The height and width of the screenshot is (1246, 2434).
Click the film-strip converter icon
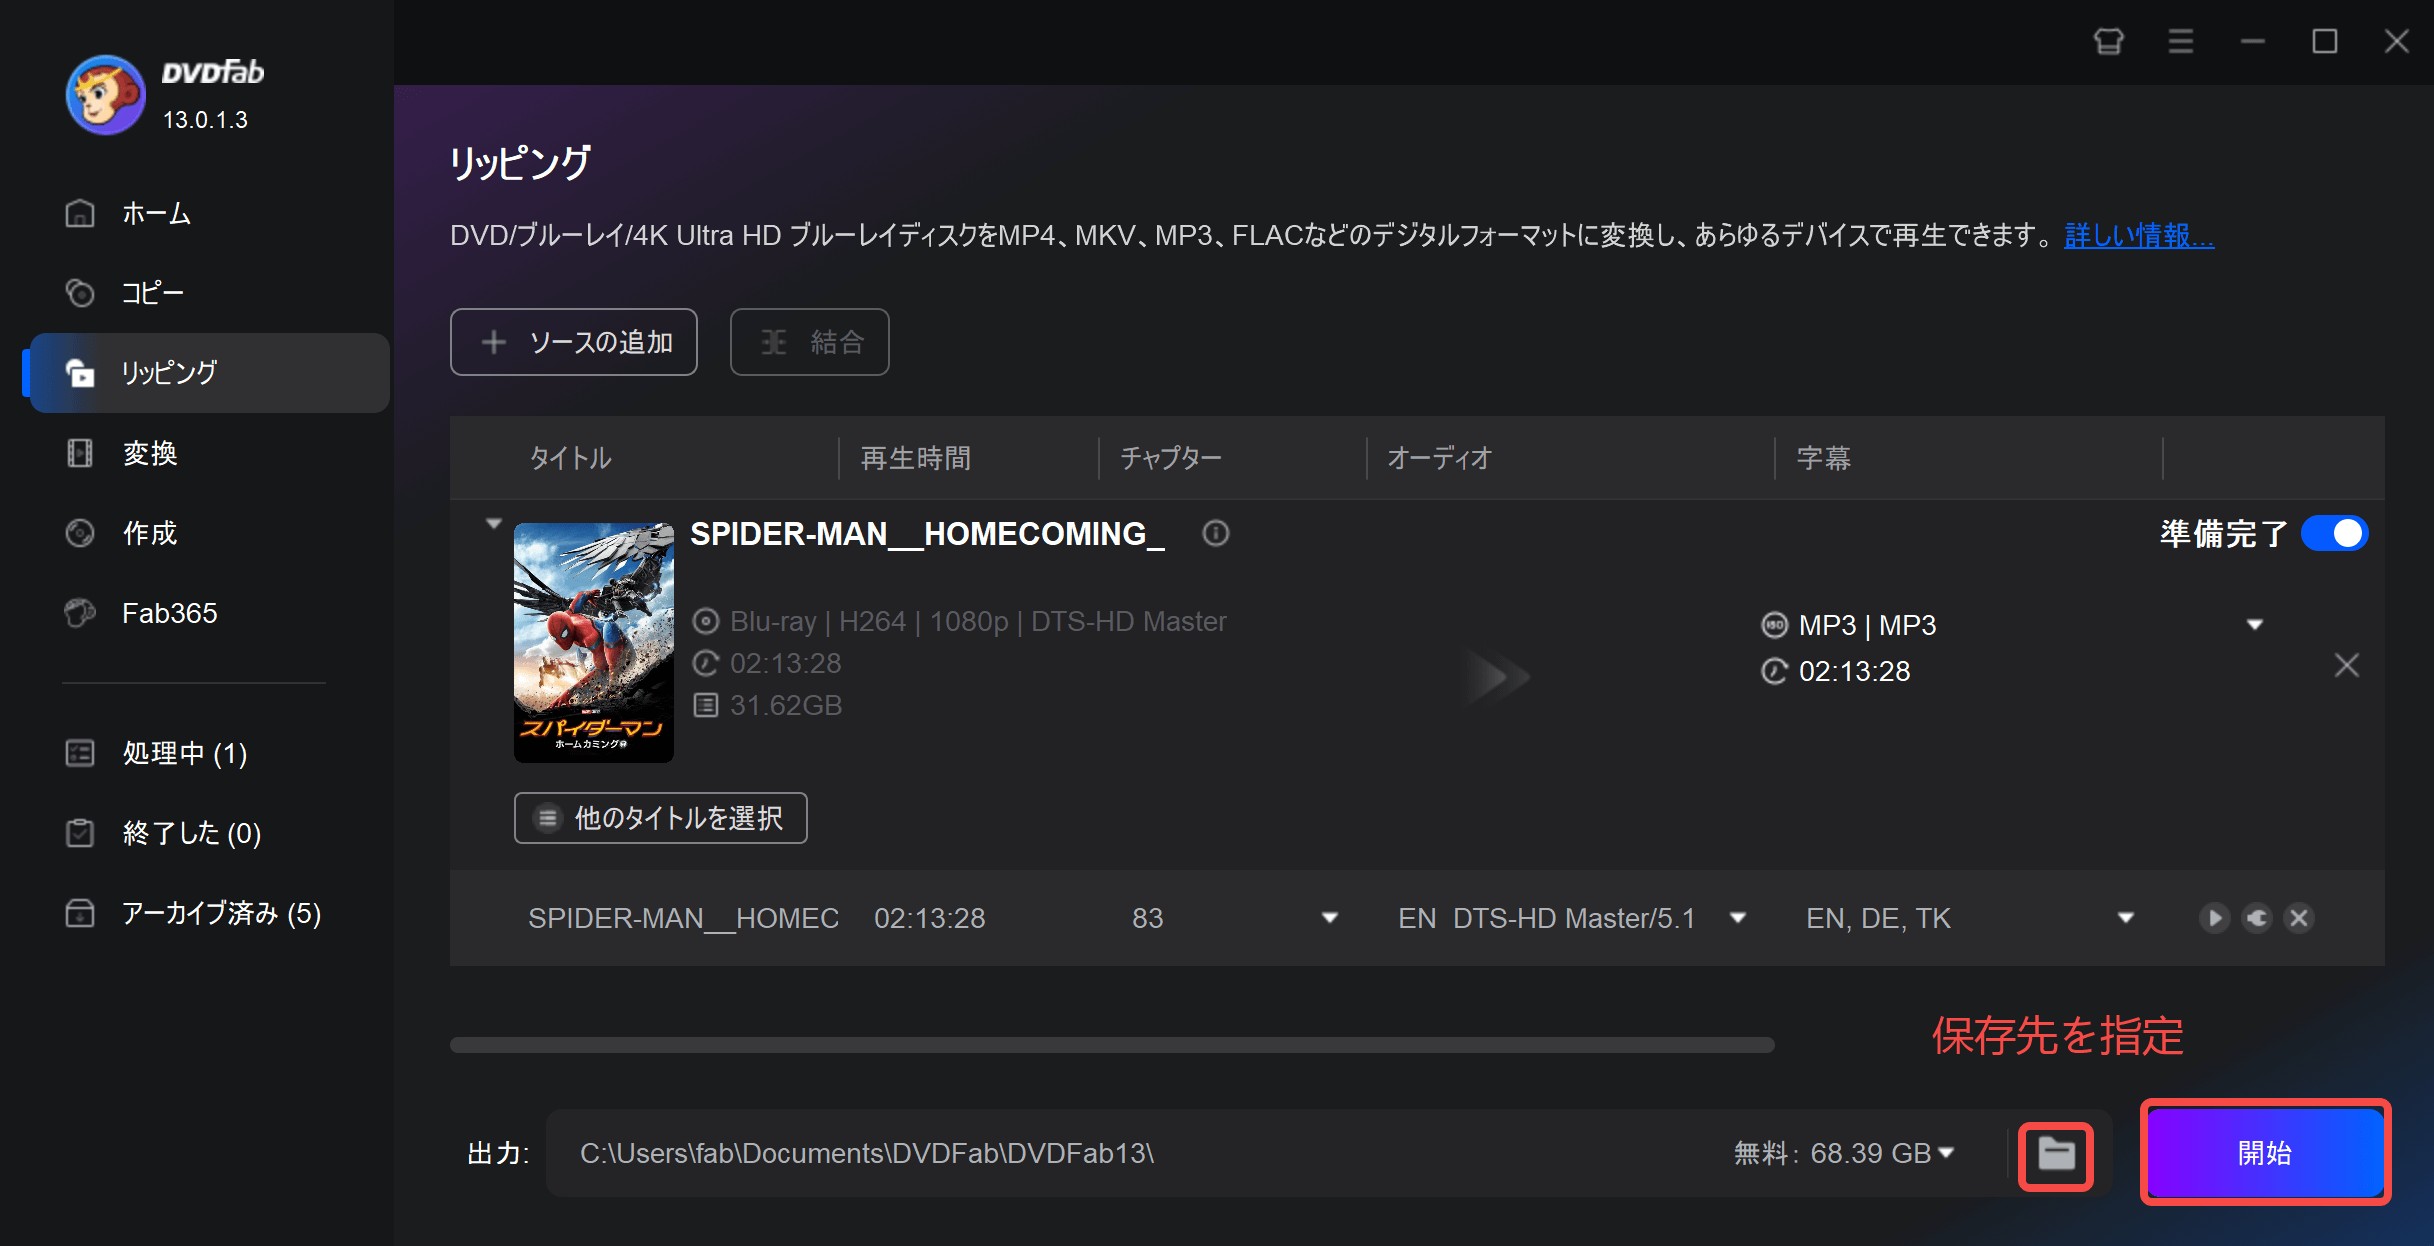click(80, 453)
